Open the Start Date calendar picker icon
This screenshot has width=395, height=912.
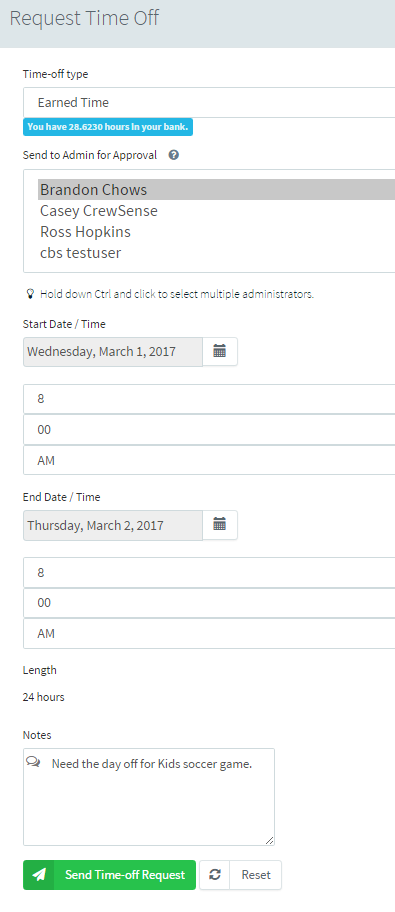pyautogui.click(x=219, y=351)
